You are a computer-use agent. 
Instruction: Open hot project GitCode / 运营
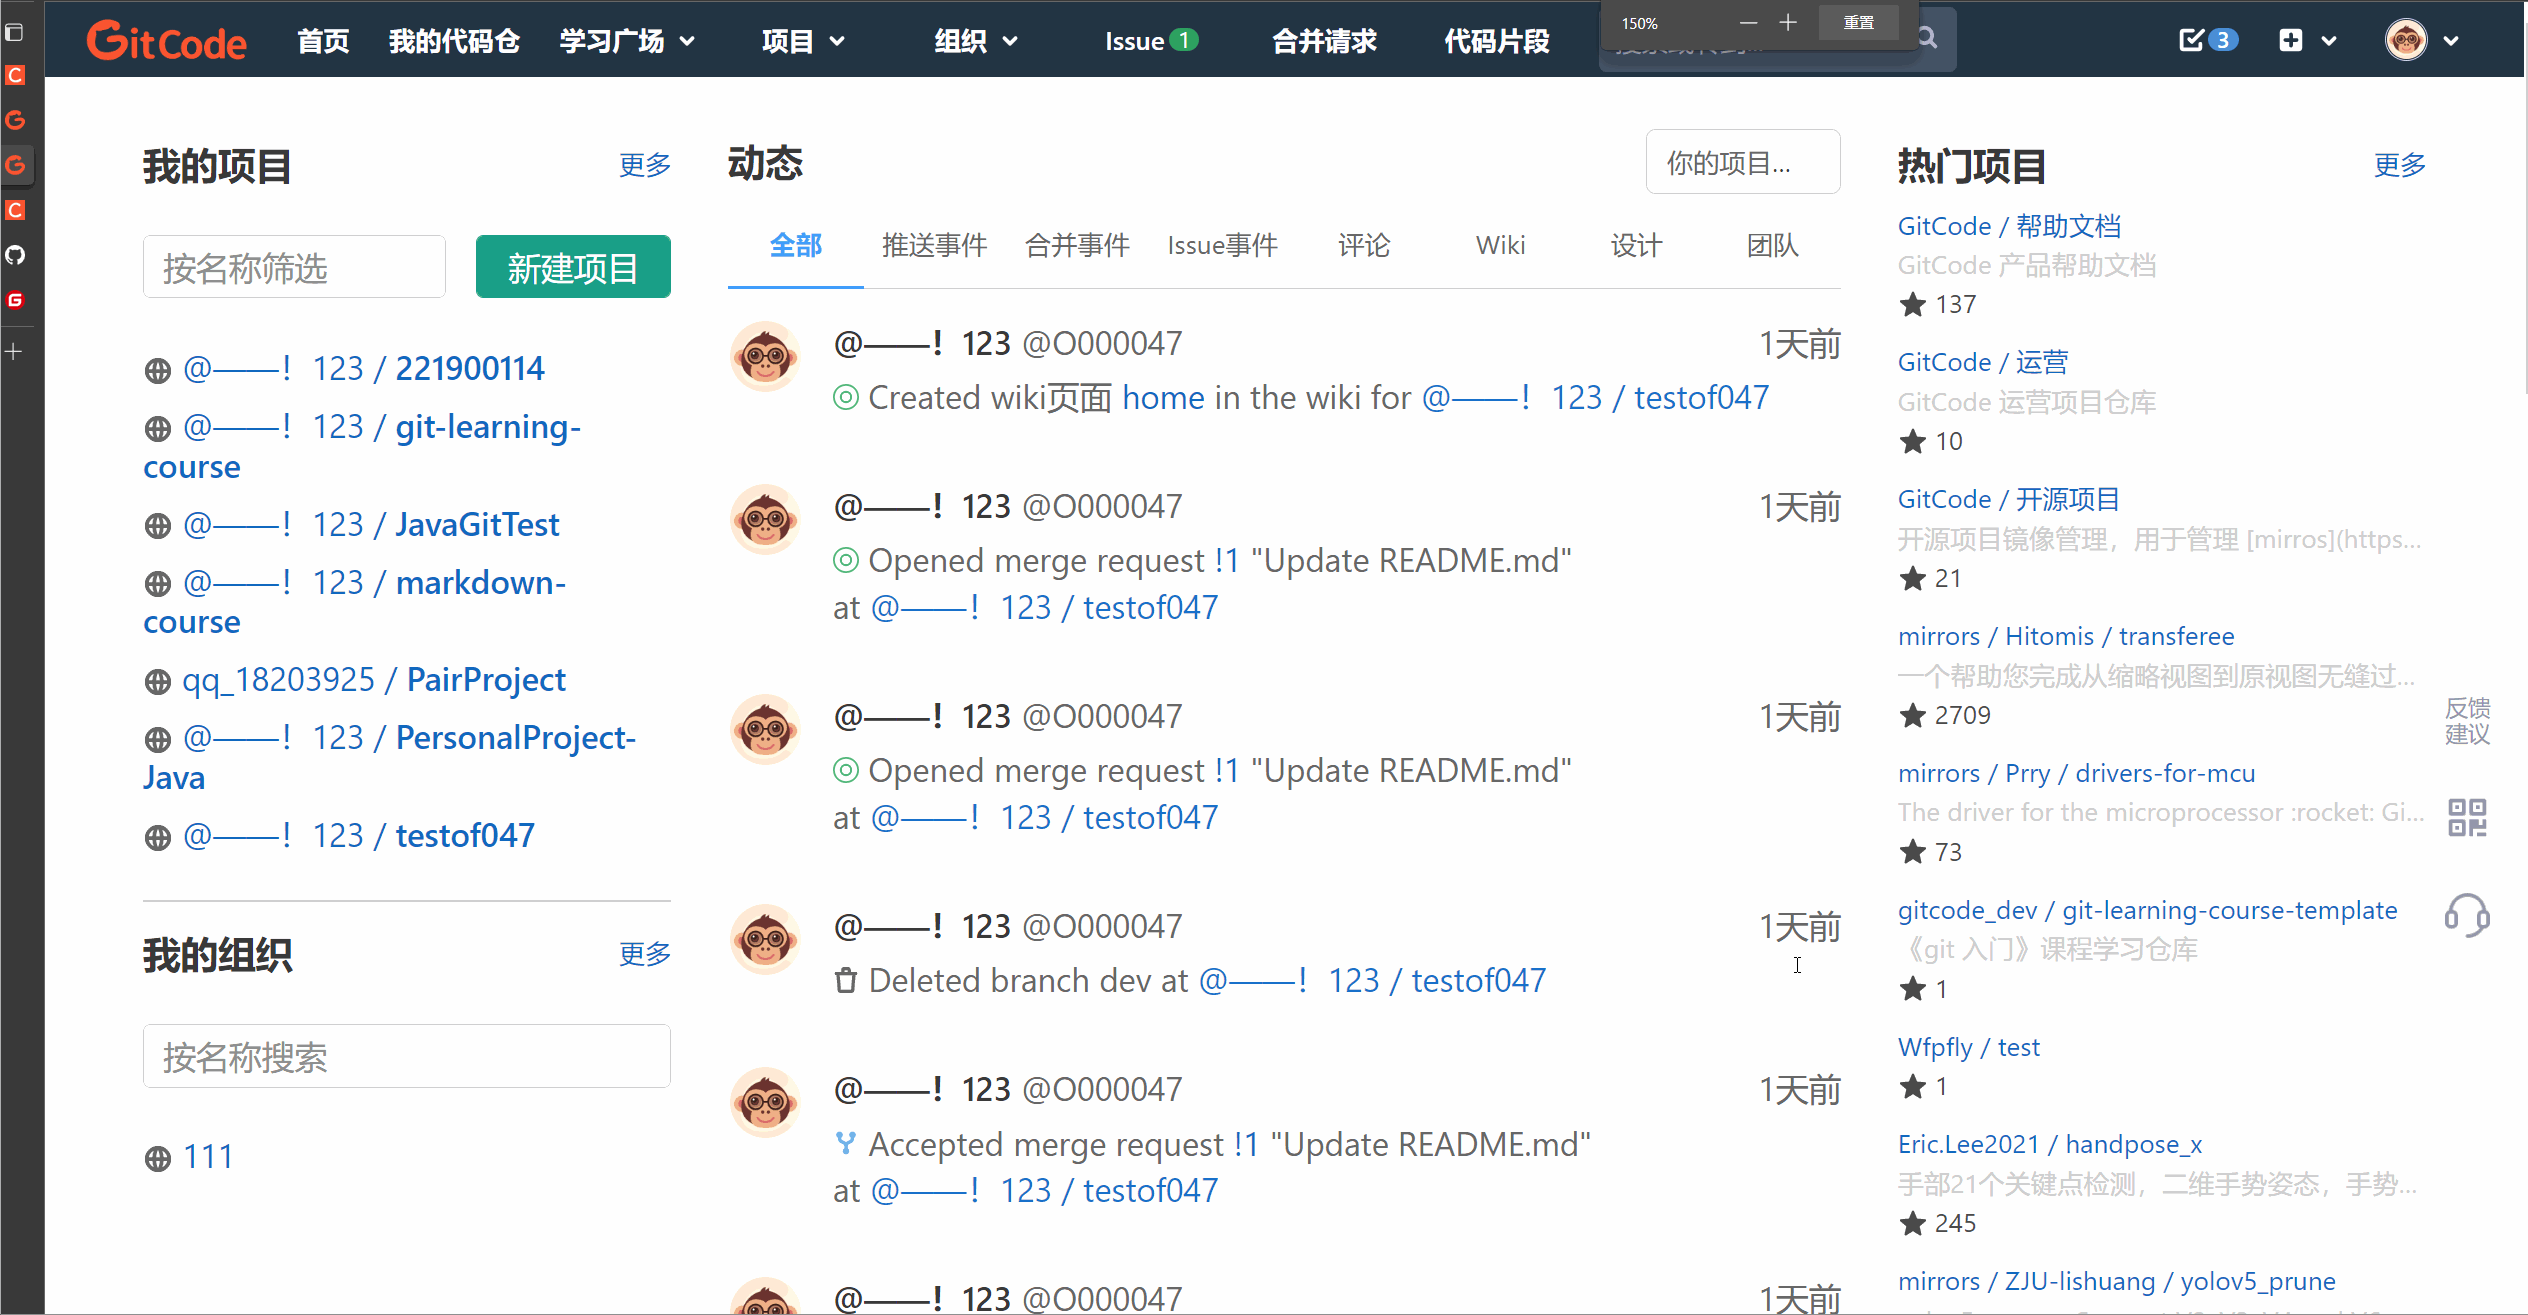click(x=1983, y=362)
